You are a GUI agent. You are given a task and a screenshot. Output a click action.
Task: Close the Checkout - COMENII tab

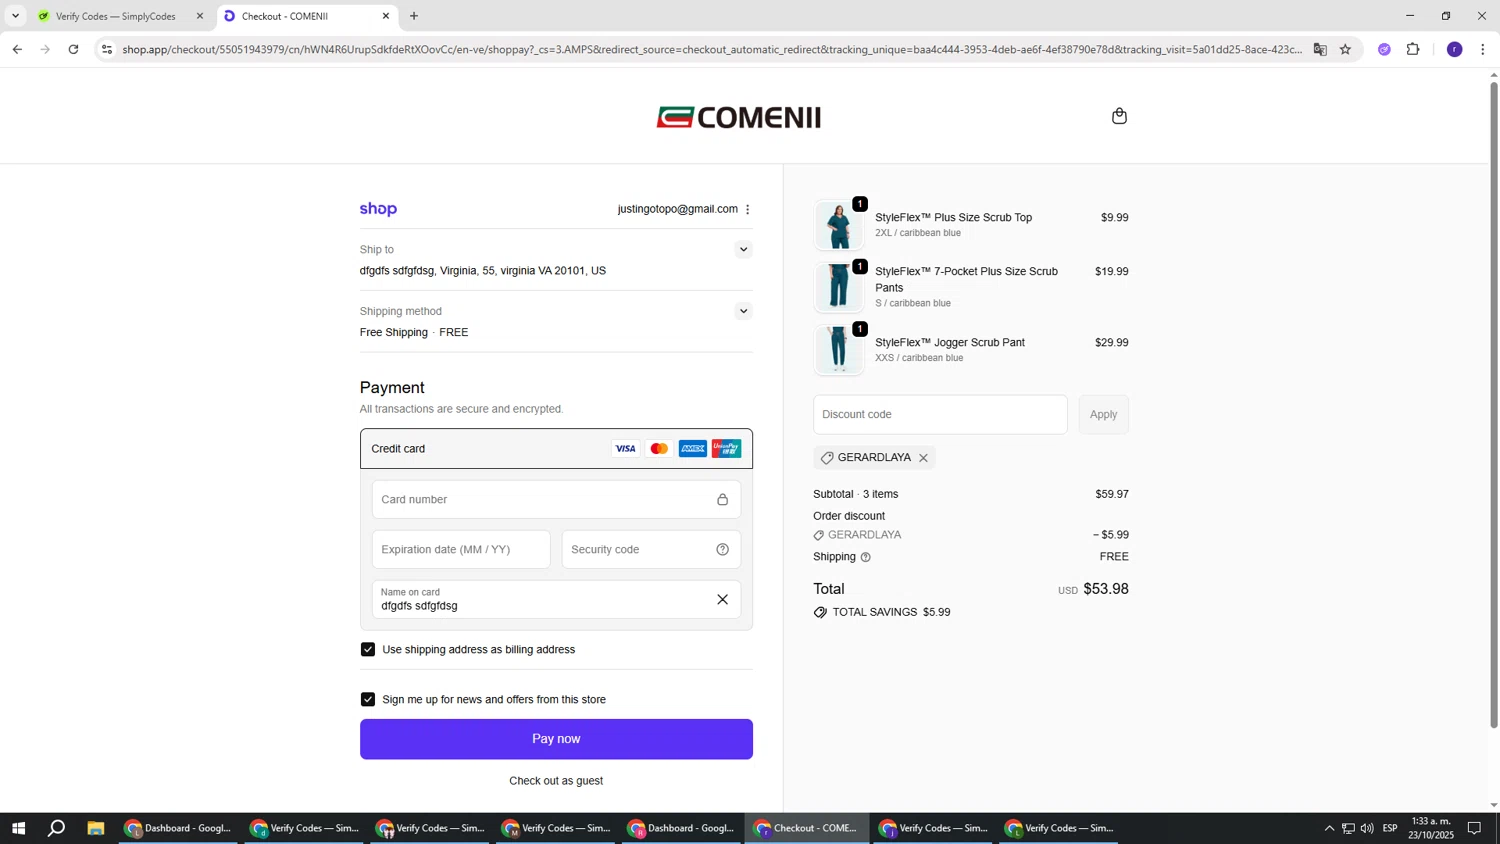(x=386, y=16)
